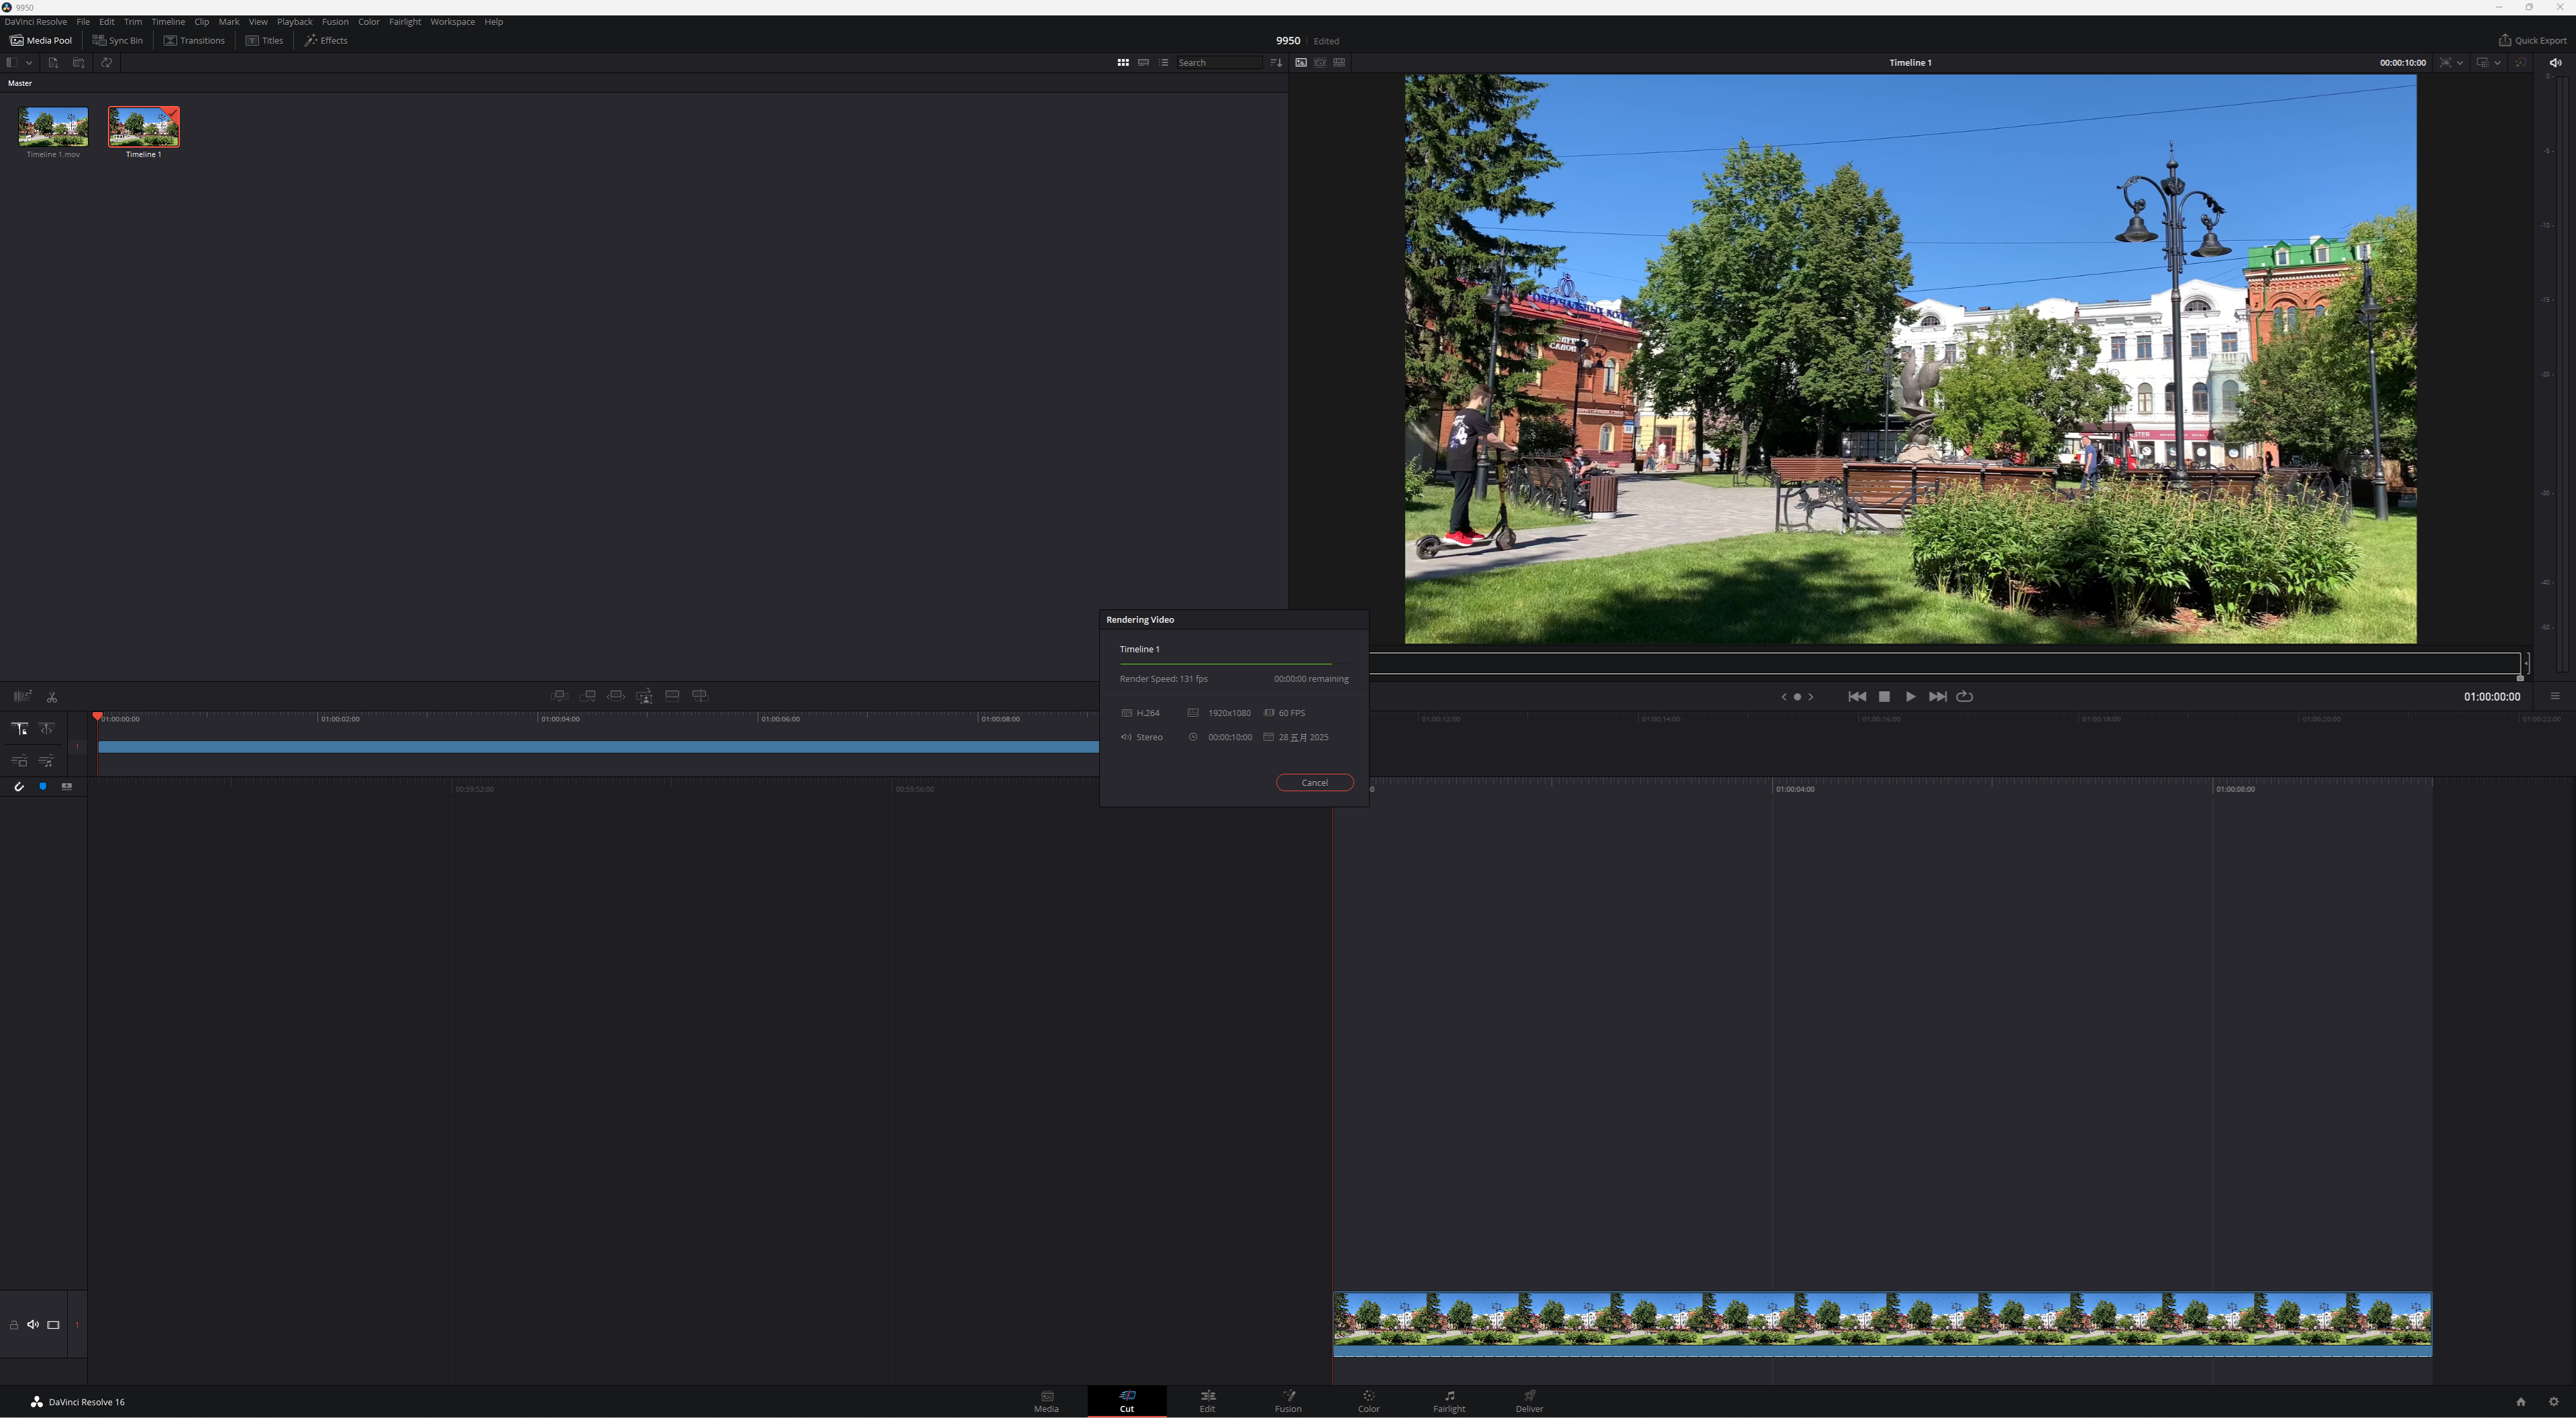2576x1418 pixels.
Task: Select the Boring Detector tool icon
Action: point(22,696)
